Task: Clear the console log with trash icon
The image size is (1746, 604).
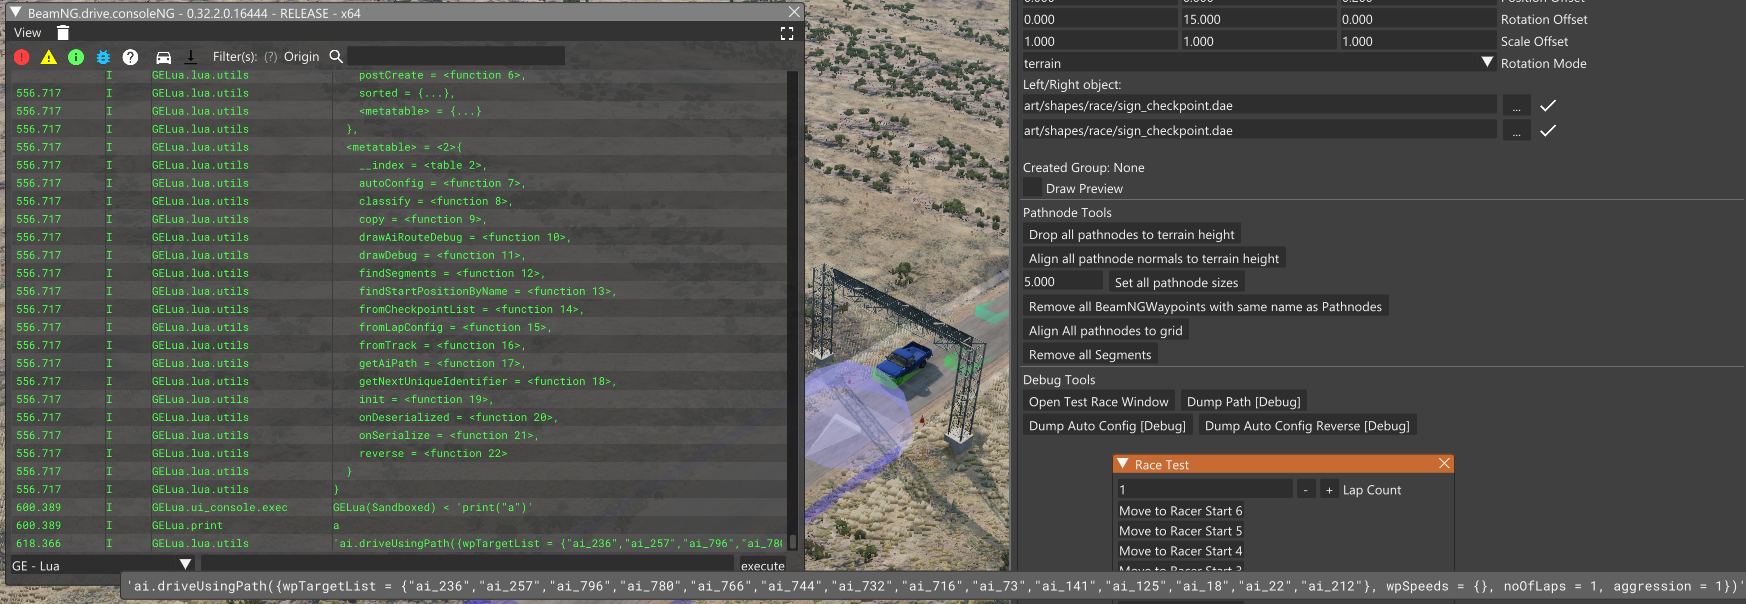Action: click(63, 33)
